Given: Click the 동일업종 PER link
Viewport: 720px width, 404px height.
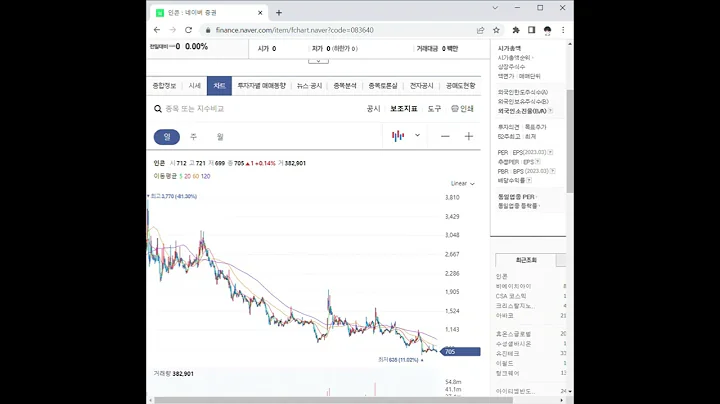Looking at the screenshot, I should pyautogui.click(x=517, y=197).
